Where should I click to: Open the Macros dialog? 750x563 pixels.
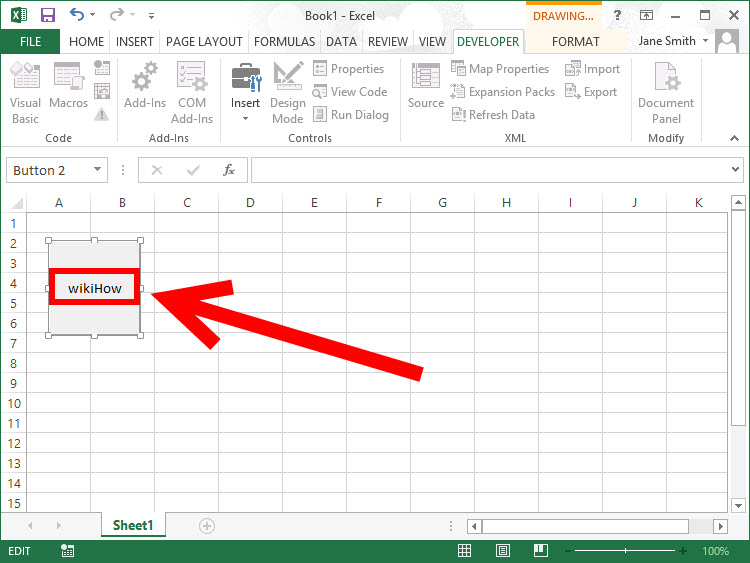click(x=68, y=85)
